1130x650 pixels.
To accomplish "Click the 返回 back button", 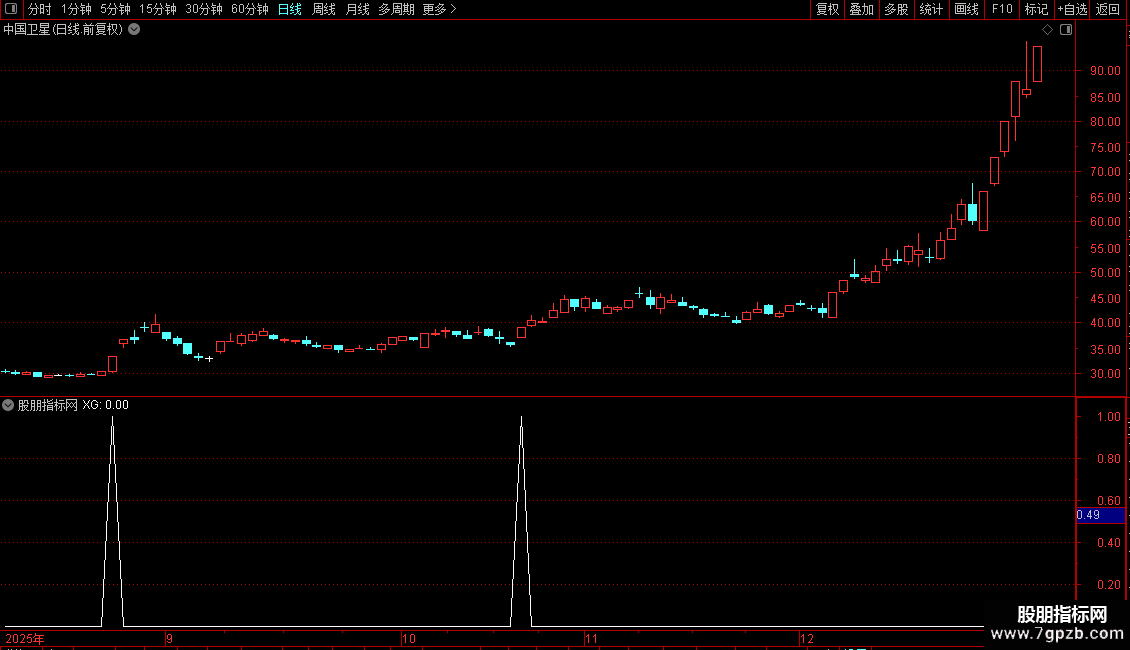I will [x=1108, y=9].
